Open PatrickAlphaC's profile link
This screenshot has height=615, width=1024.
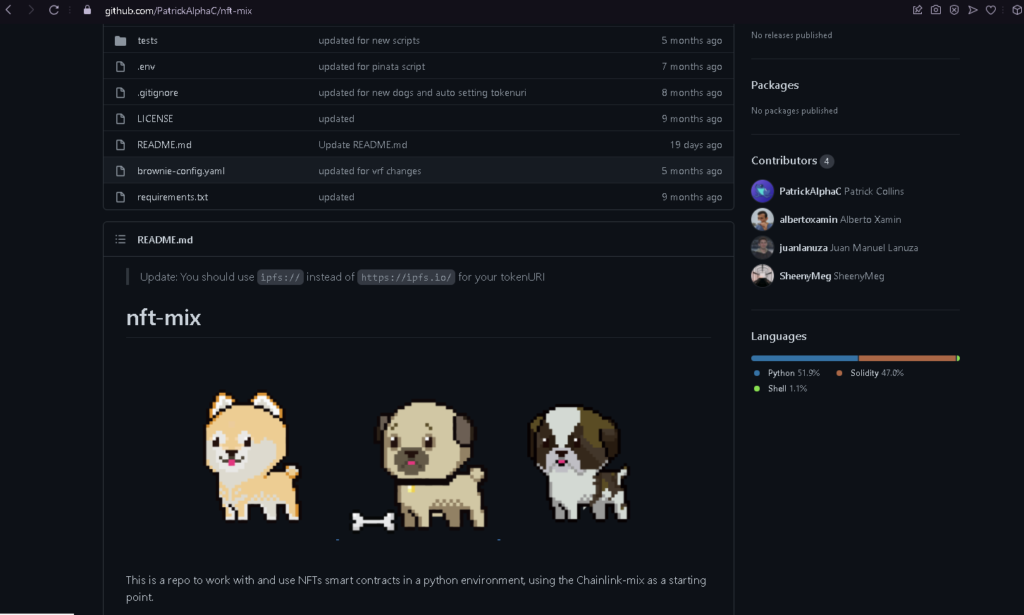810,191
